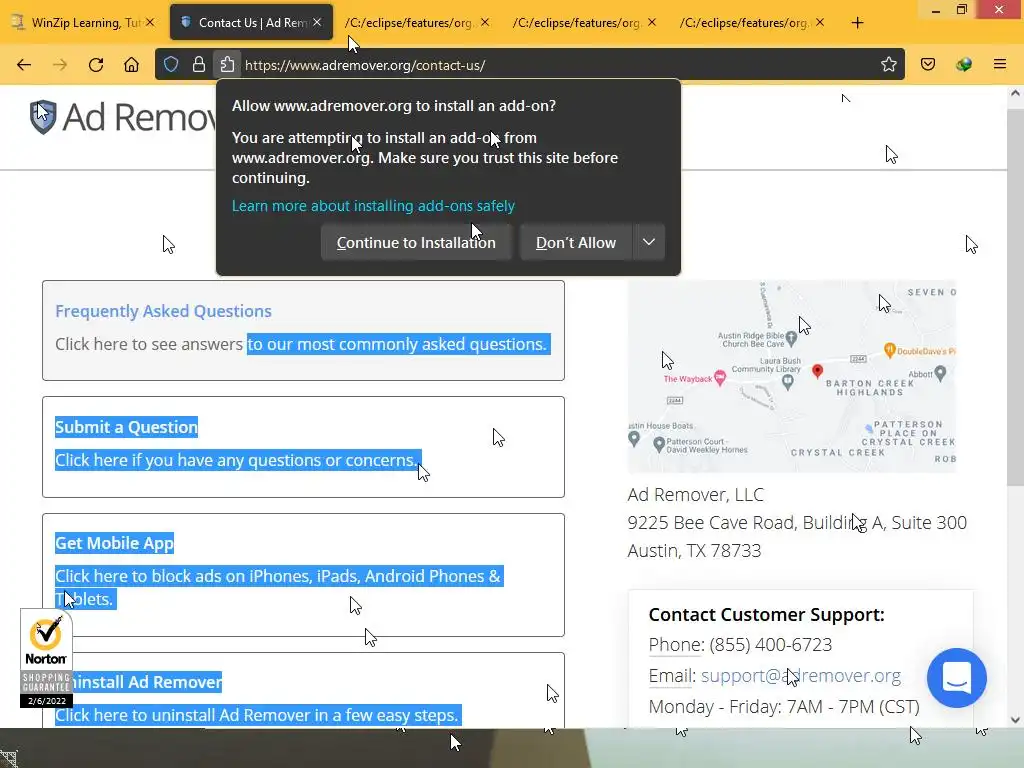Image resolution: width=1024 pixels, height=768 pixels.
Task: Open the browser home page
Action: [131, 65]
